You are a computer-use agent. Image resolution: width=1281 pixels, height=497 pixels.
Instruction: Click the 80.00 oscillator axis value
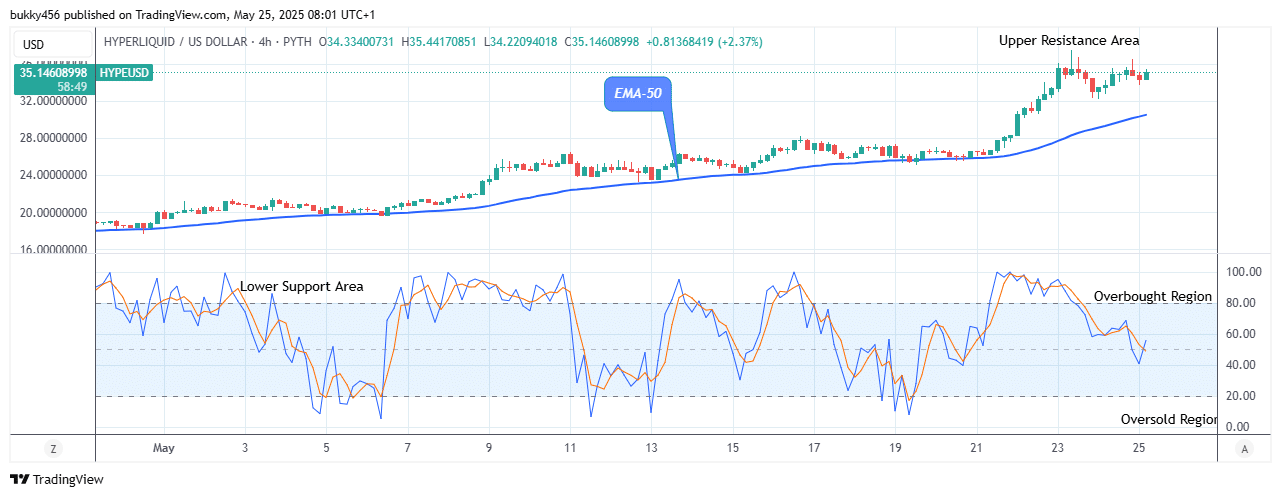tap(1243, 303)
